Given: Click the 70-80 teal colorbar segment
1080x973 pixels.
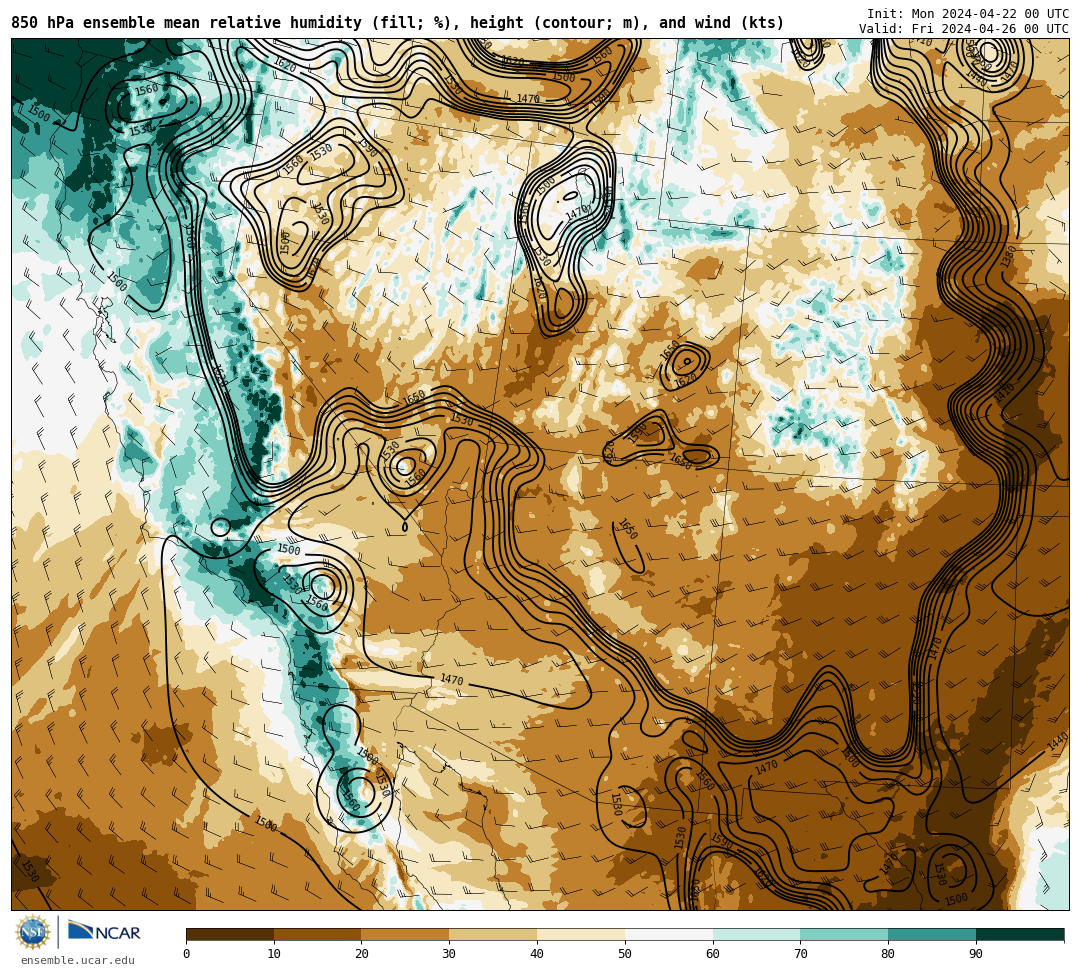Looking at the screenshot, I should tap(844, 934).
